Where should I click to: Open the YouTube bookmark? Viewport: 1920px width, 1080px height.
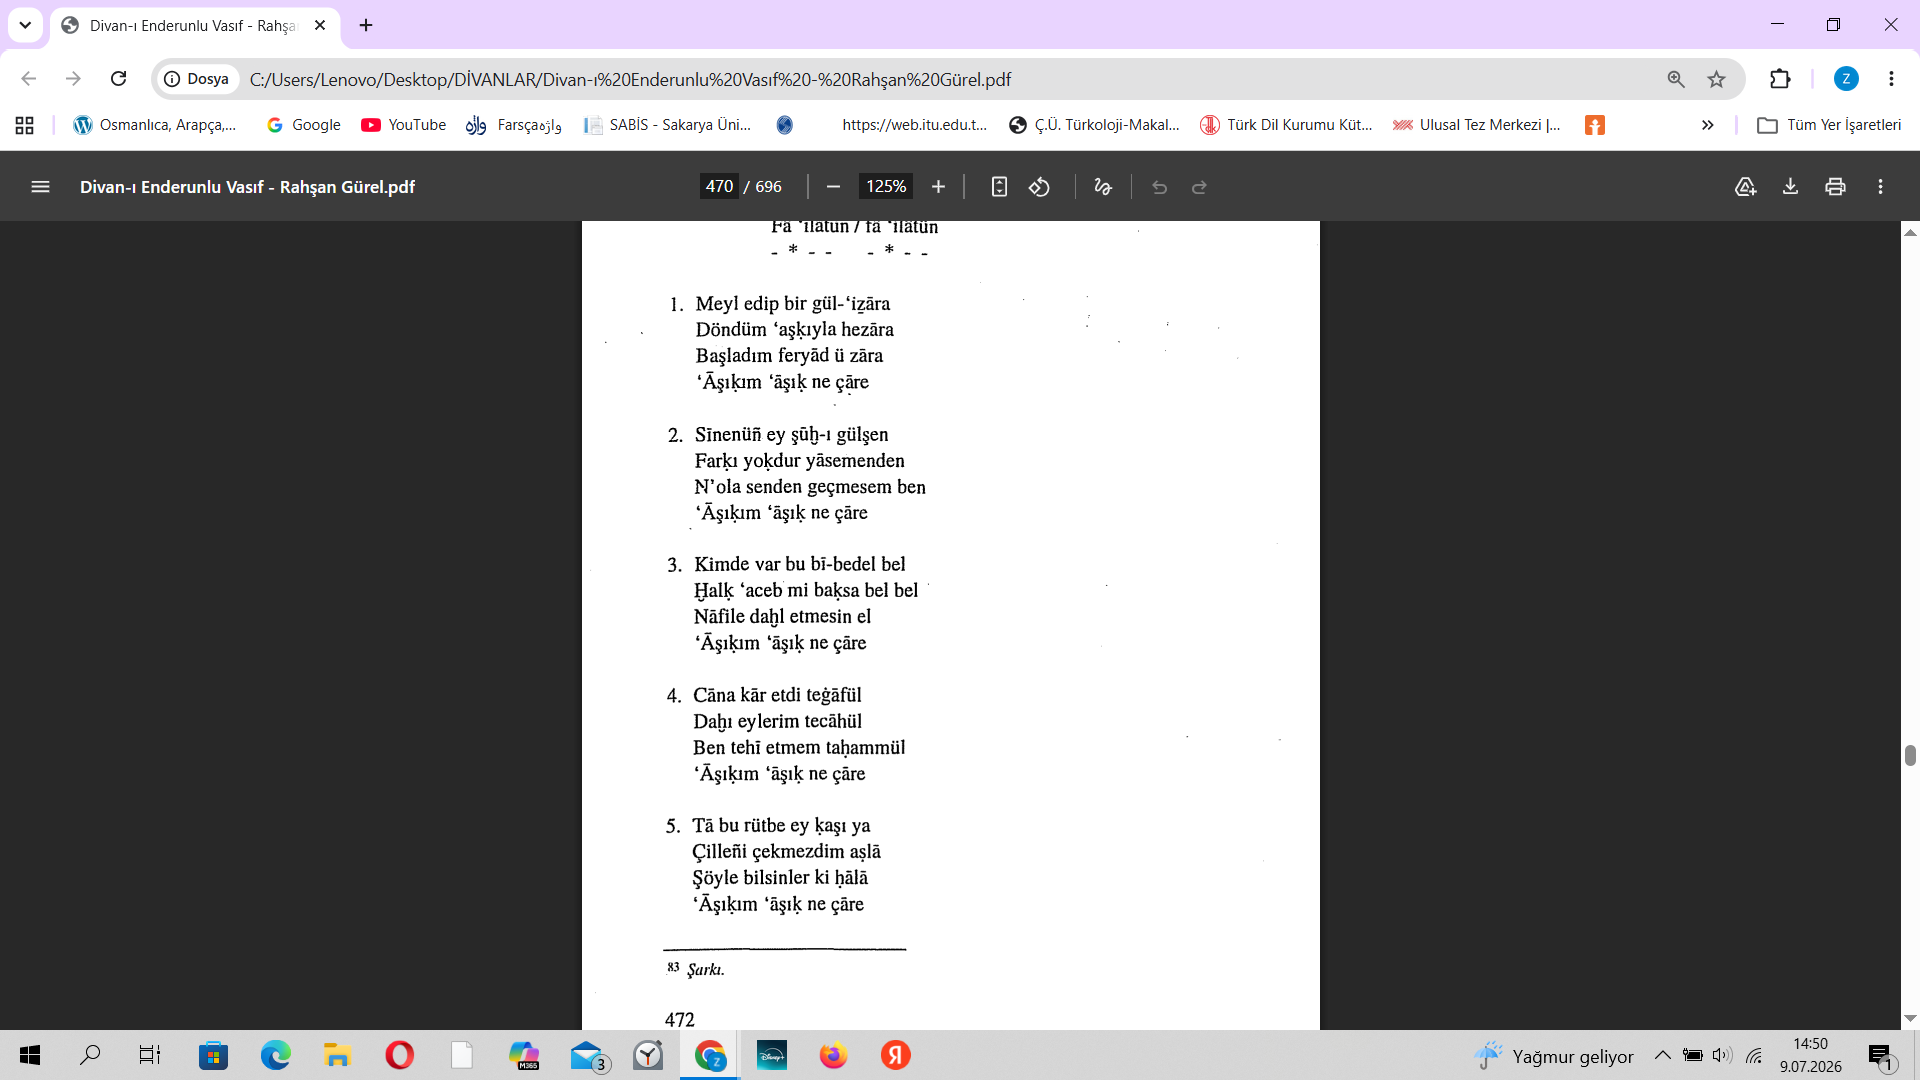click(404, 125)
